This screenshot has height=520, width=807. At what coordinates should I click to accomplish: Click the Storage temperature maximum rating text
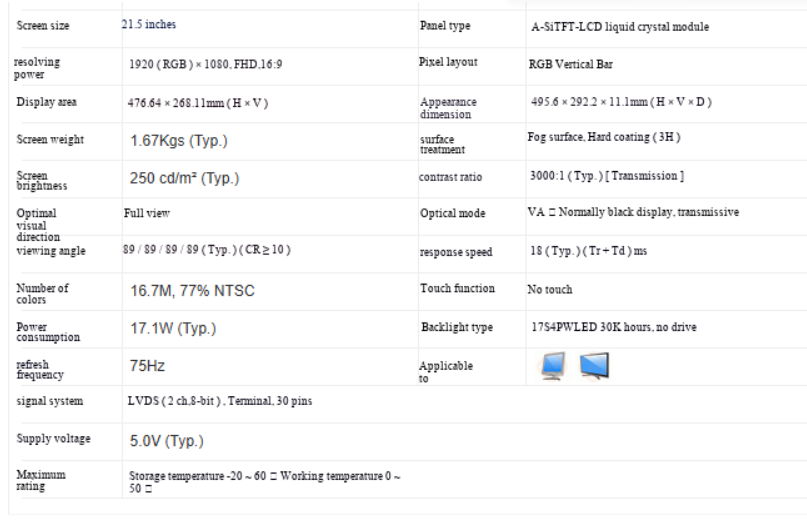pos(265,482)
